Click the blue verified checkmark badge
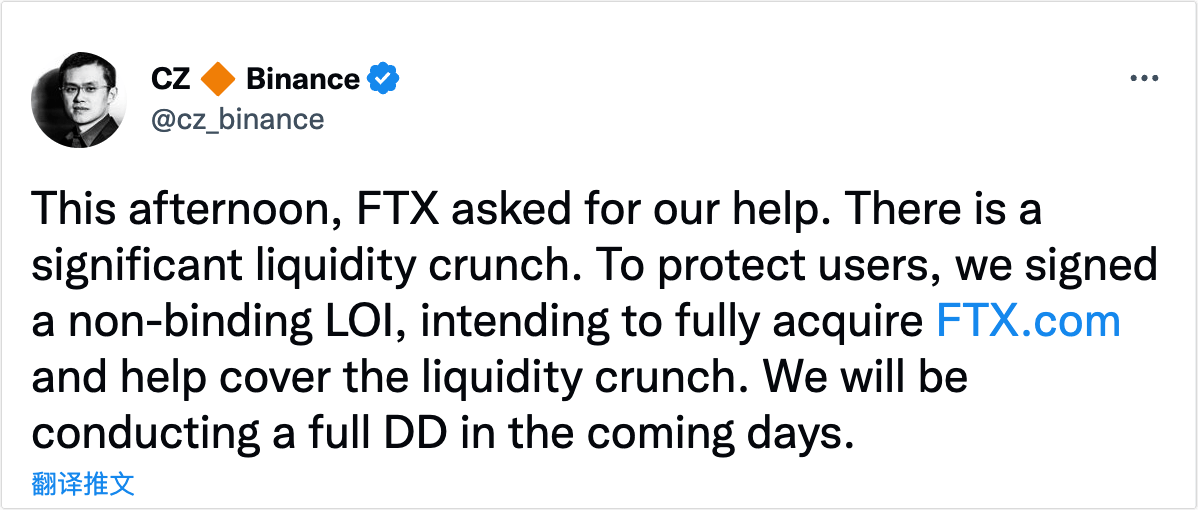 385,79
